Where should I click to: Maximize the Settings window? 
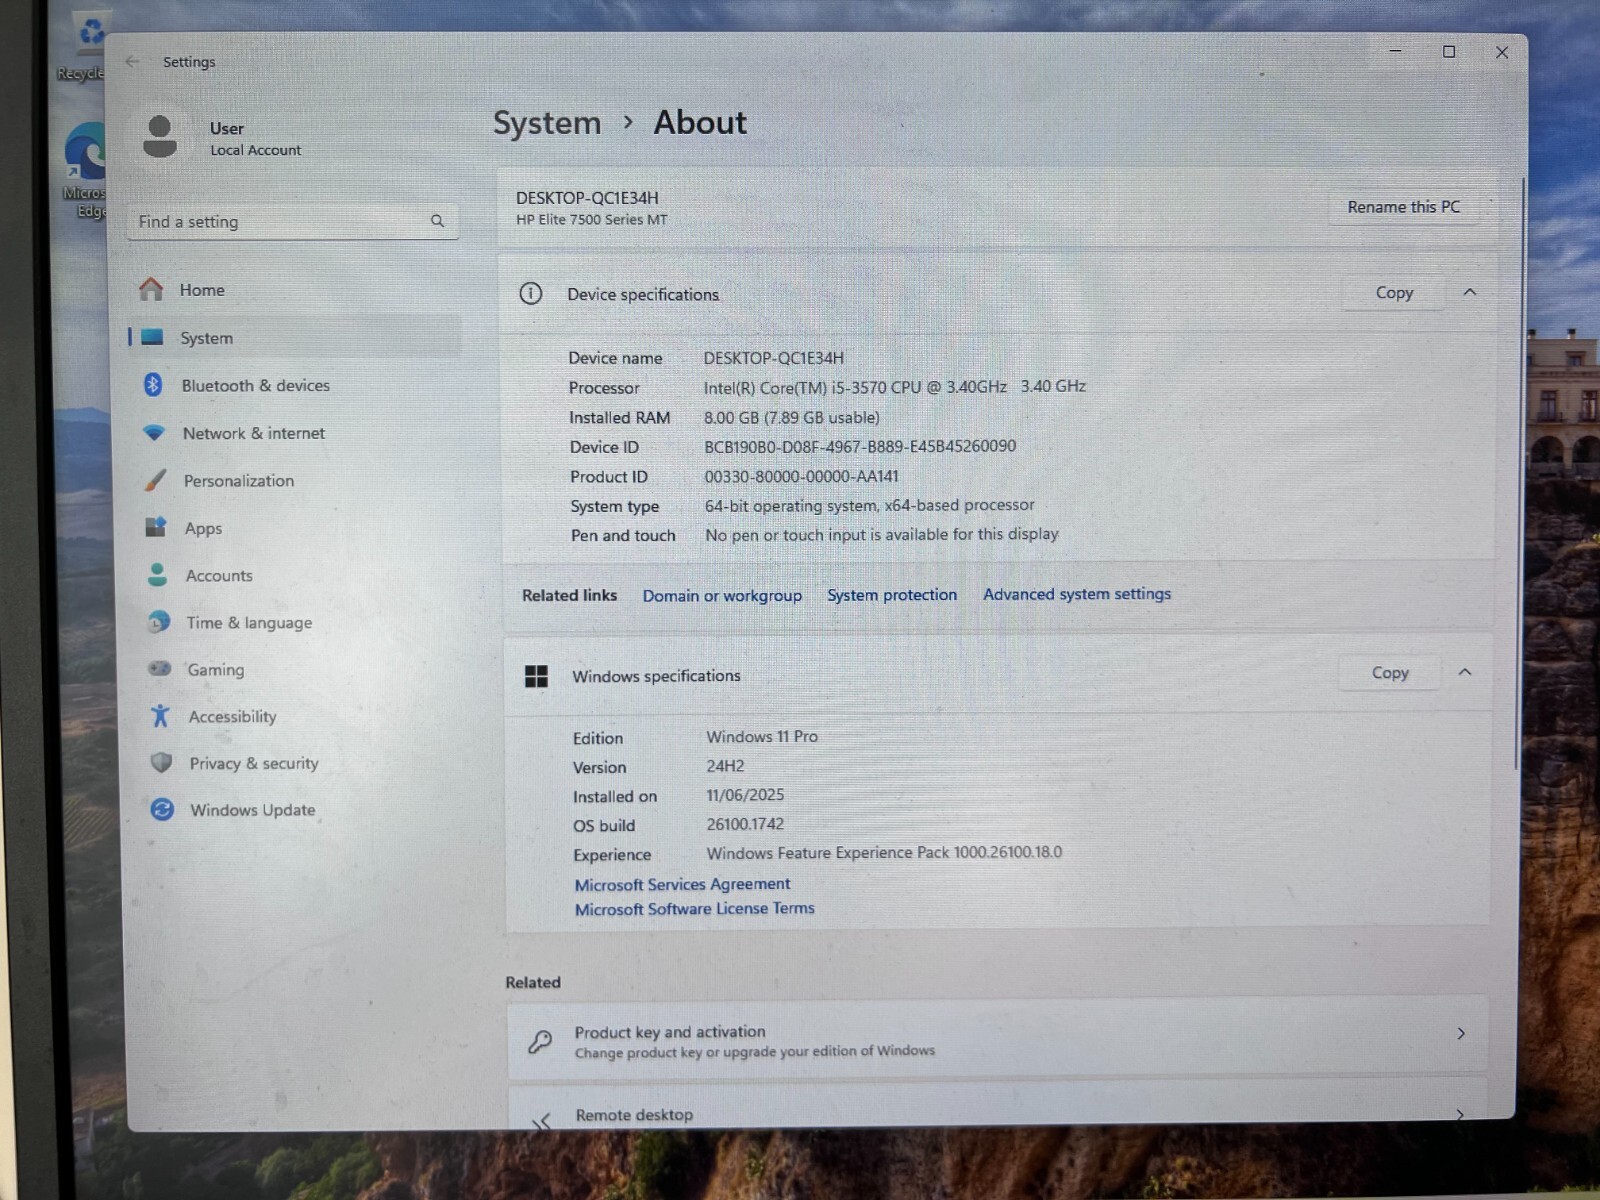pyautogui.click(x=1448, y=52)
